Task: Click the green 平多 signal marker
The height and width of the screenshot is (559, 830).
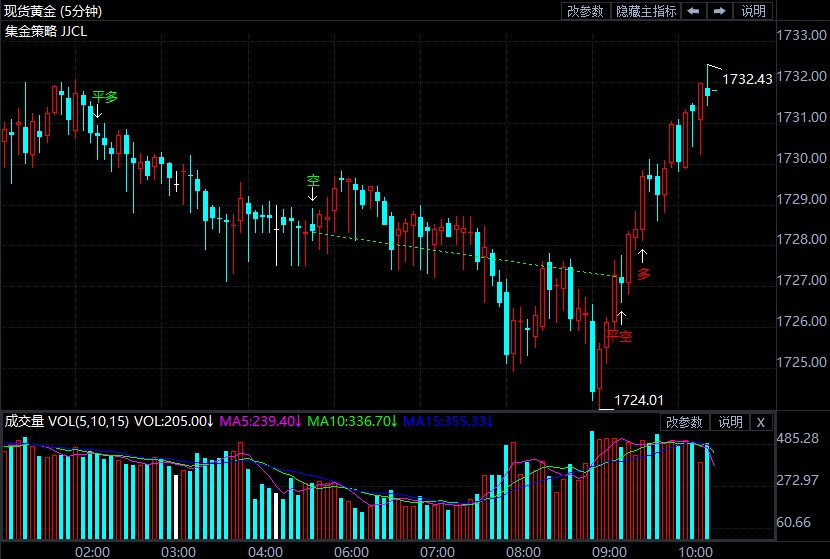Action: click(x=105, y=96)
